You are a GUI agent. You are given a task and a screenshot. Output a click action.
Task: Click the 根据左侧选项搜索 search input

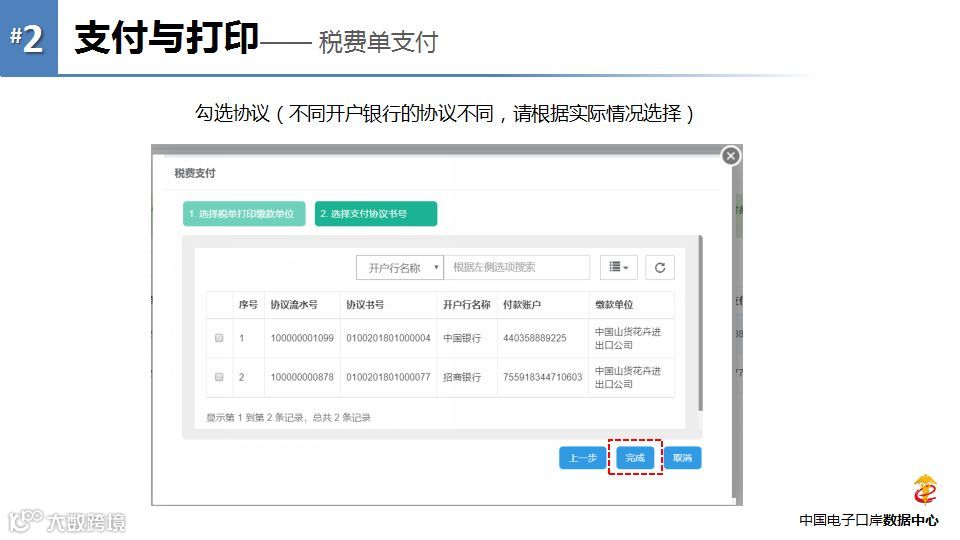[517, 268]
